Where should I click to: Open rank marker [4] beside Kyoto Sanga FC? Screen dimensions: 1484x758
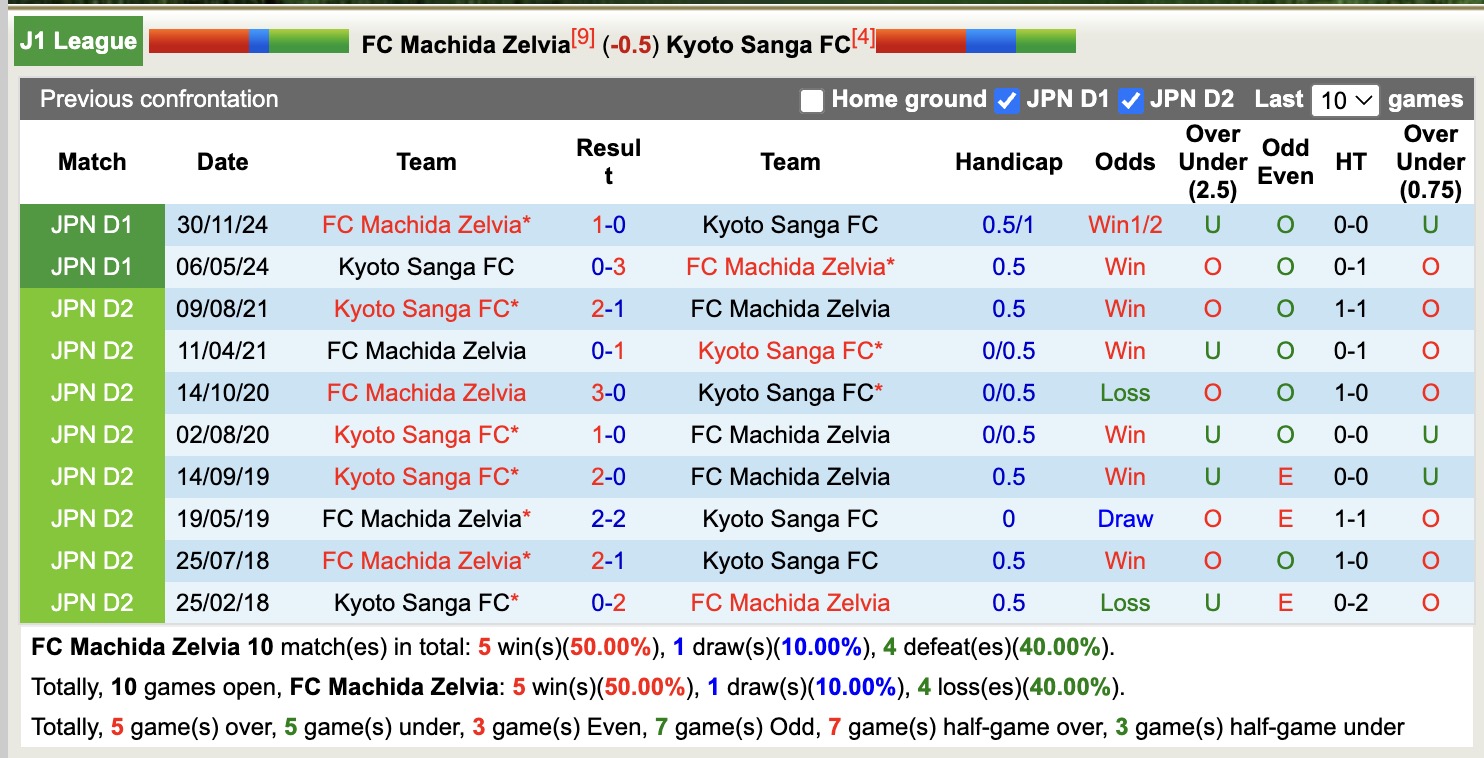pos(864,34)
